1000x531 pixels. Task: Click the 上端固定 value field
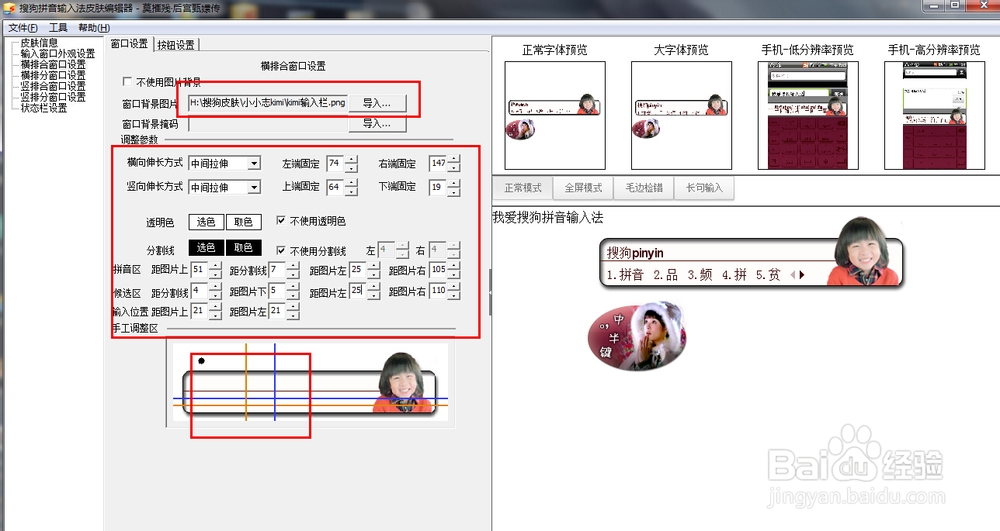pyautogui.click(x=335, y=187)
